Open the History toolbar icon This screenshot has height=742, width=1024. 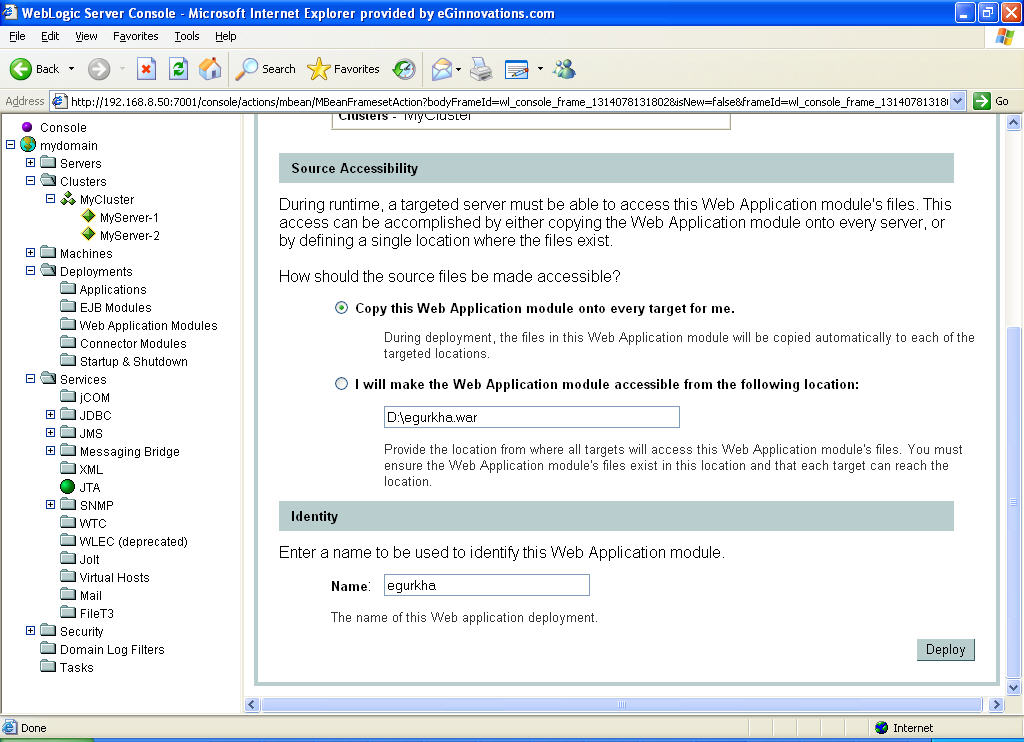click(x=404, y=69)
